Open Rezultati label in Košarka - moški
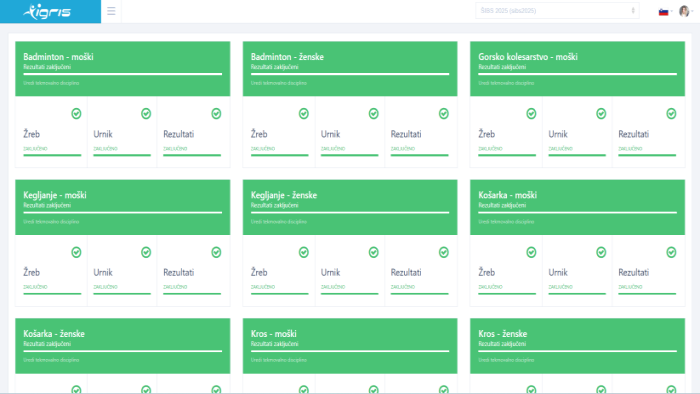 coord(633,272)
